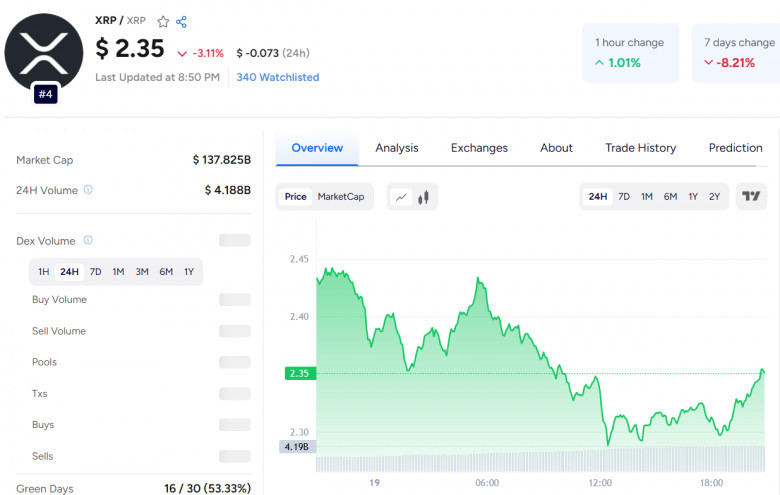Click the 1 hour change card
780x495 pixels.
click(630, 53)
